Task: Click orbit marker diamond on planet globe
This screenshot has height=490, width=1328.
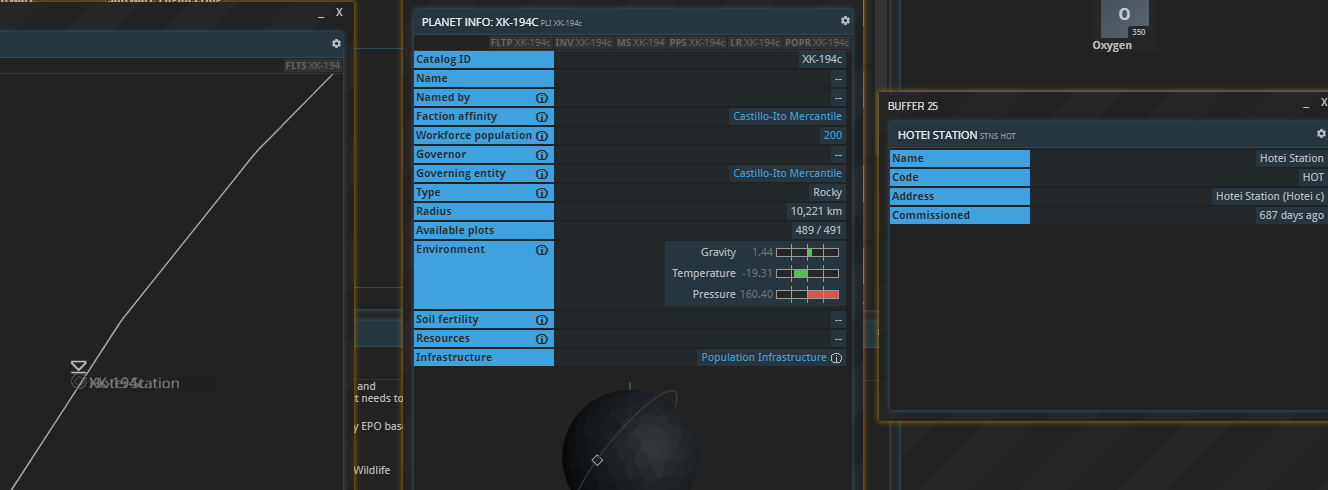Action: coord(597,460)
